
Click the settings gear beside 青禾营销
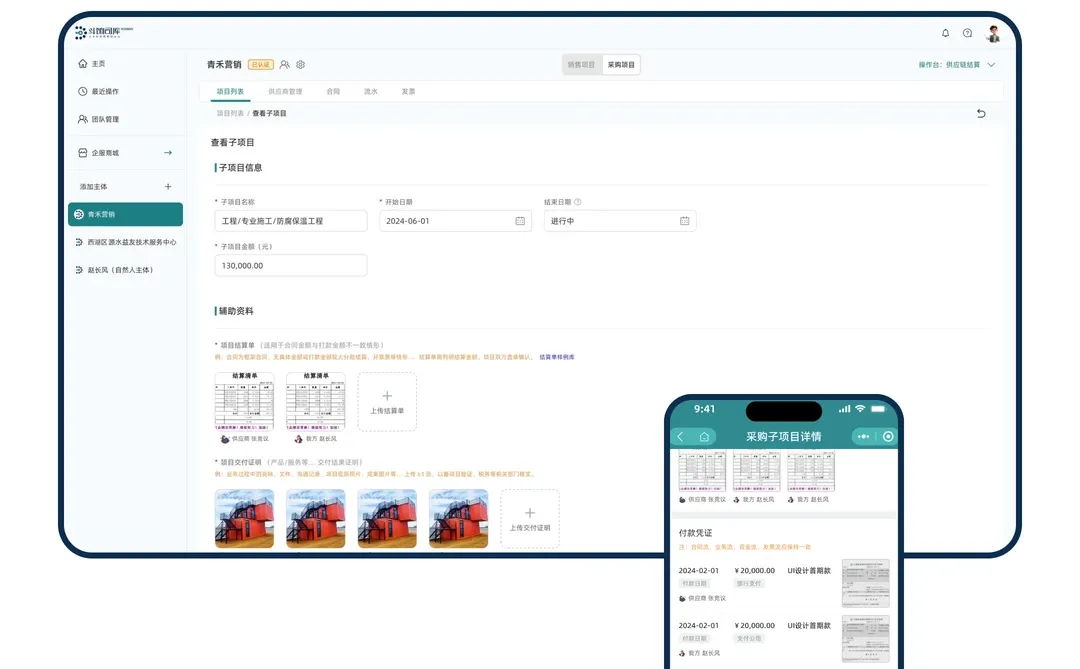(299, 64)
